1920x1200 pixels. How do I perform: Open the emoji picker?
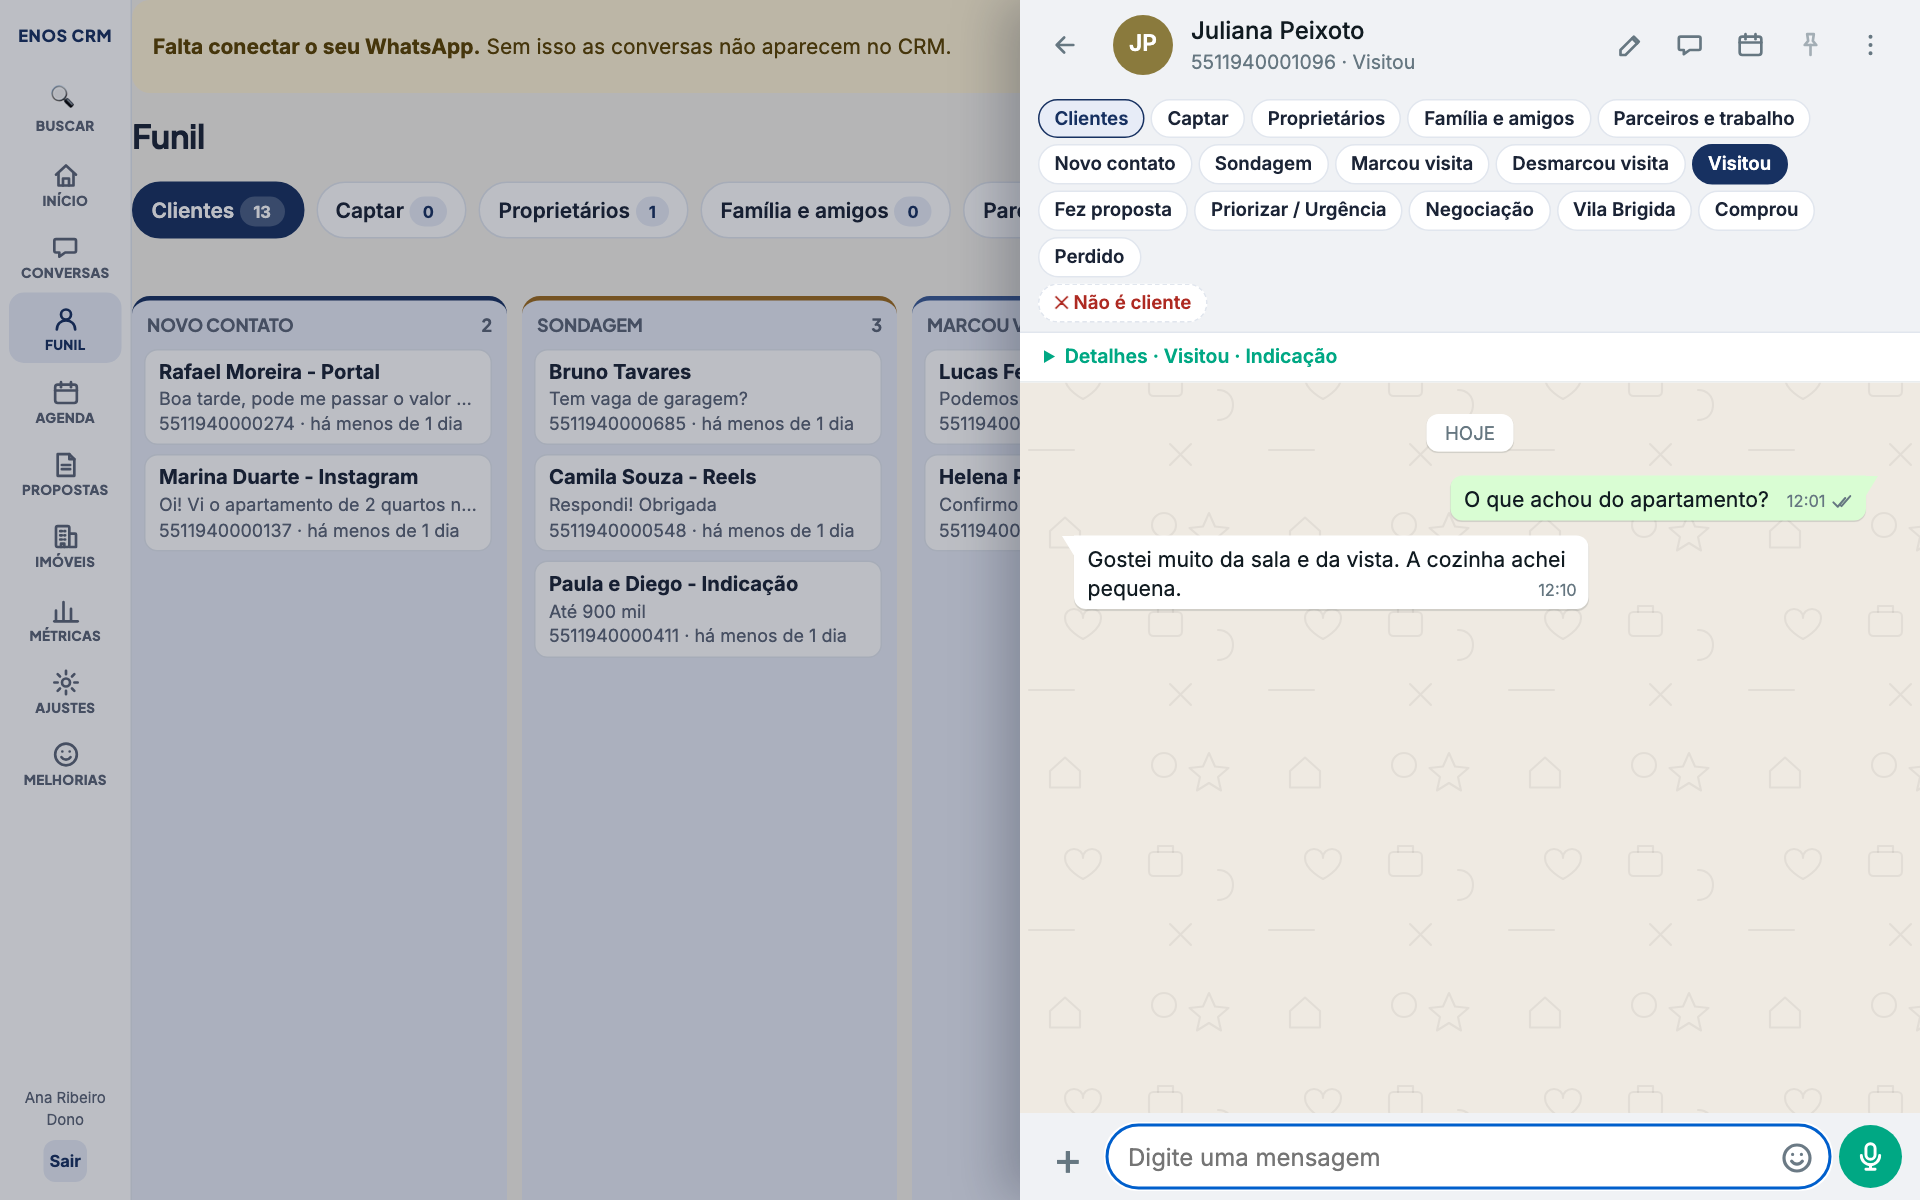click(1796, 1157)
